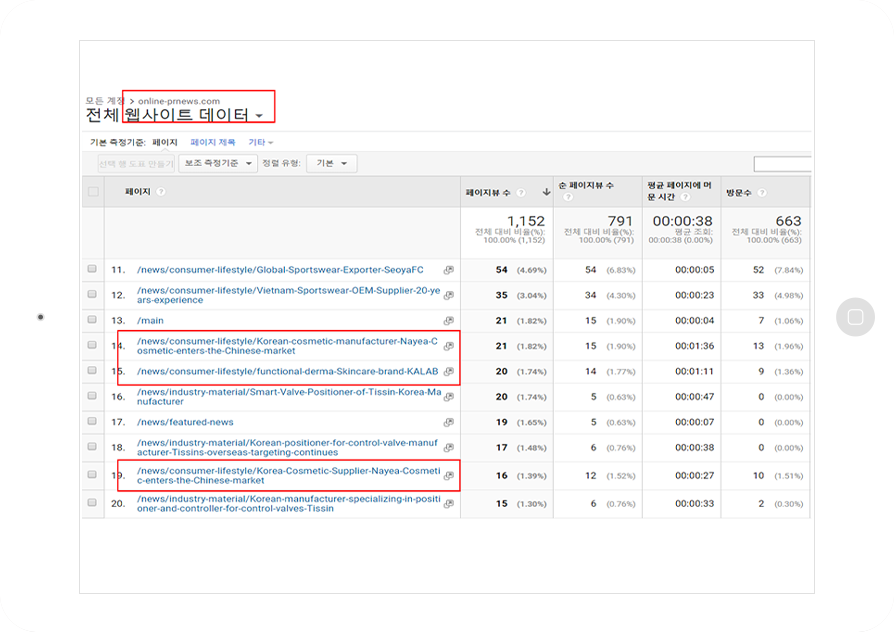Tap the tablet home button

tap(855, 317)
